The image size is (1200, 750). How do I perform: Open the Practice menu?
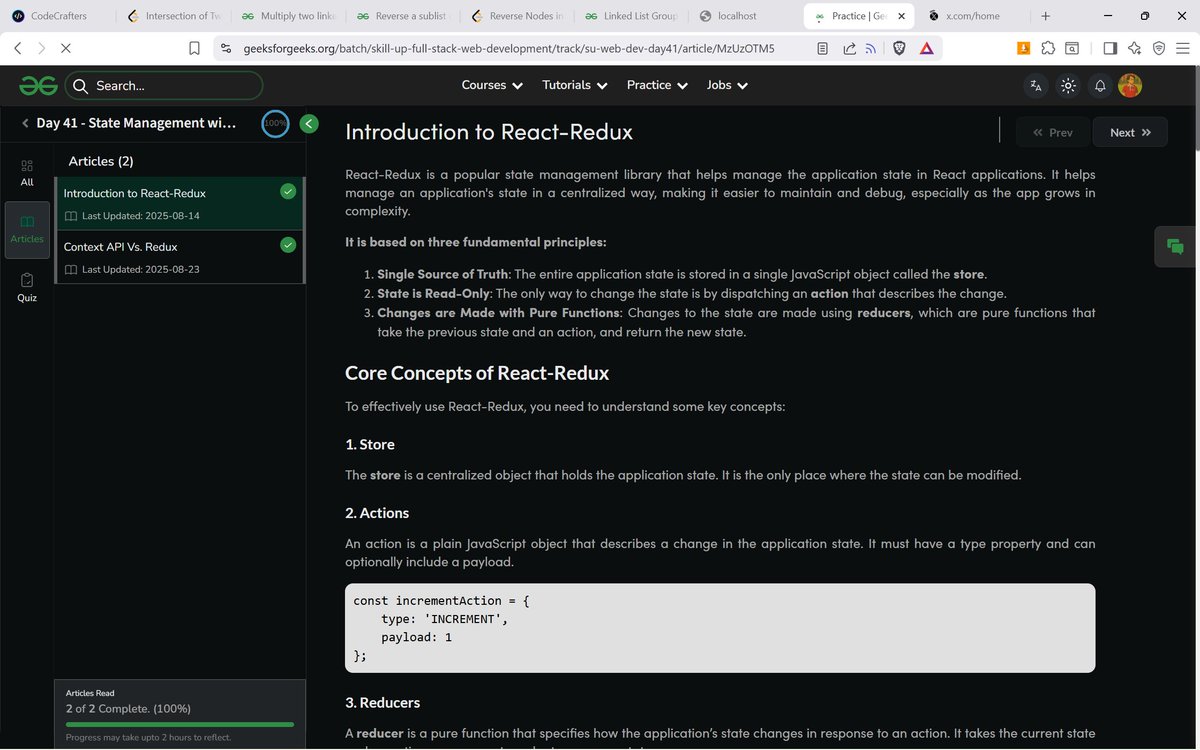tap(656, 85)
